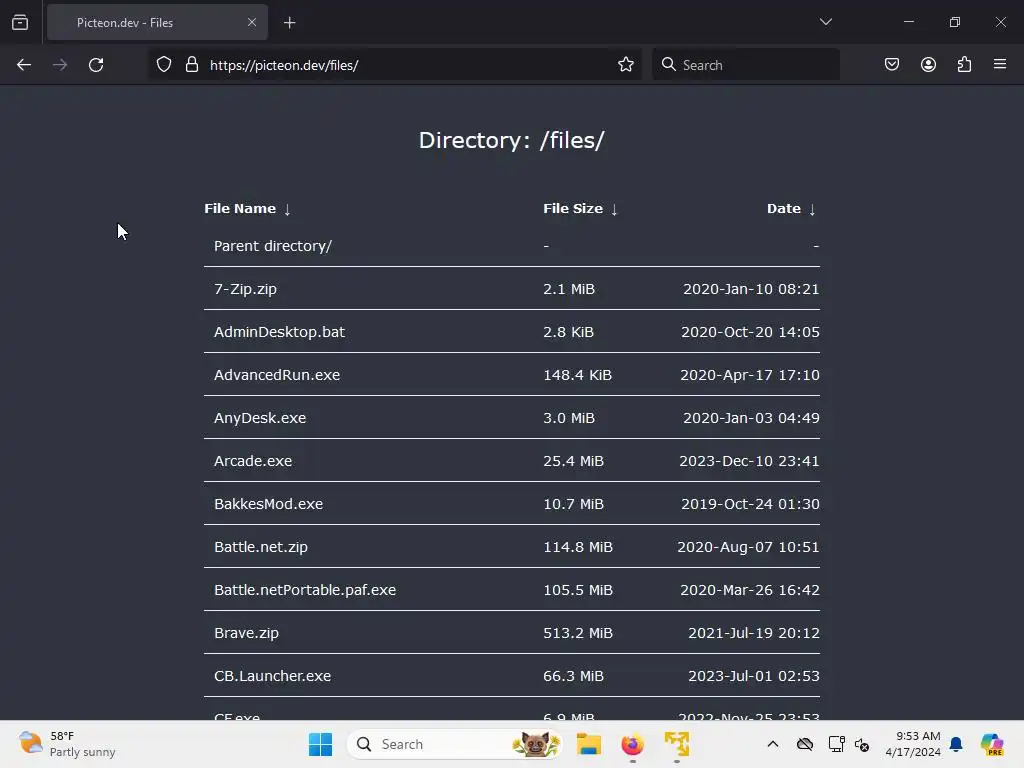Download CB.Launcher.exe
The image size is (1024, 768).
click(x=272, y=676)
